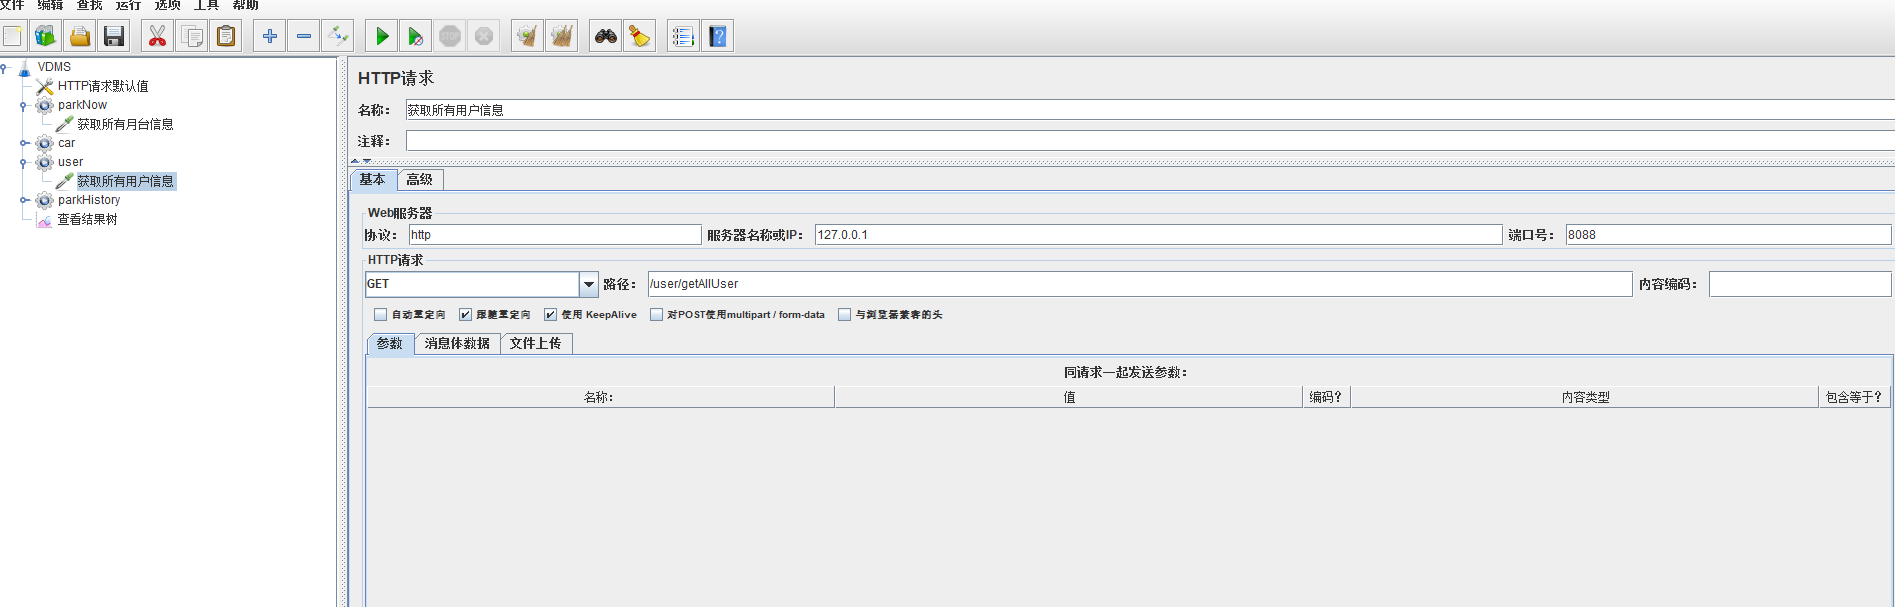Click the 名称 input field
This screenshot has height=607, width=1895.
point(1150,110)
